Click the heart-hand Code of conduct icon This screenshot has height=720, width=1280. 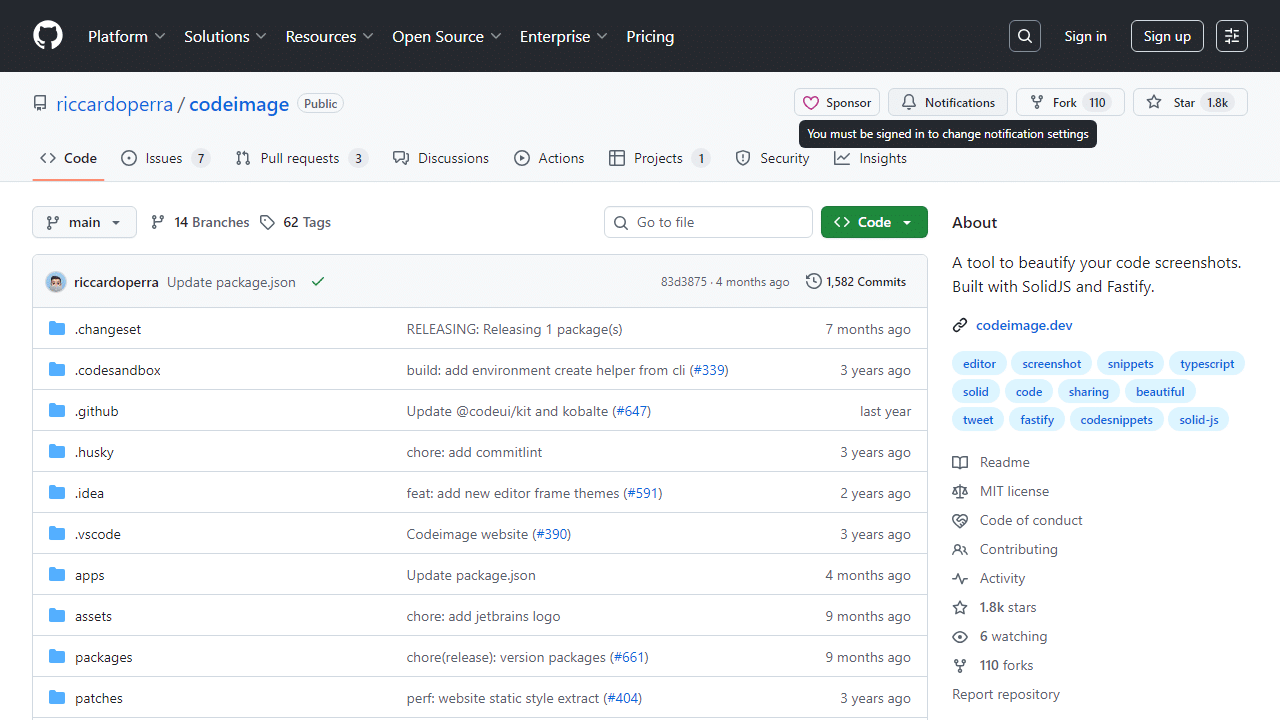pyautogui.click(x=960, y=520)
